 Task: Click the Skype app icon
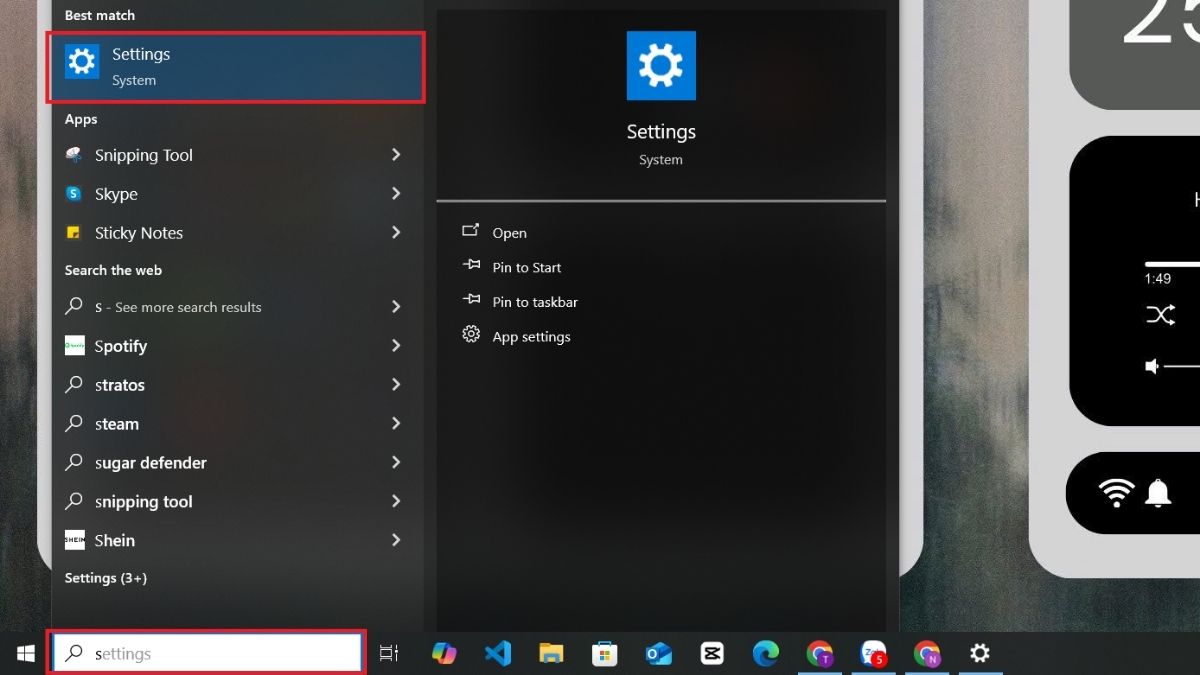[x=74, y=194]
